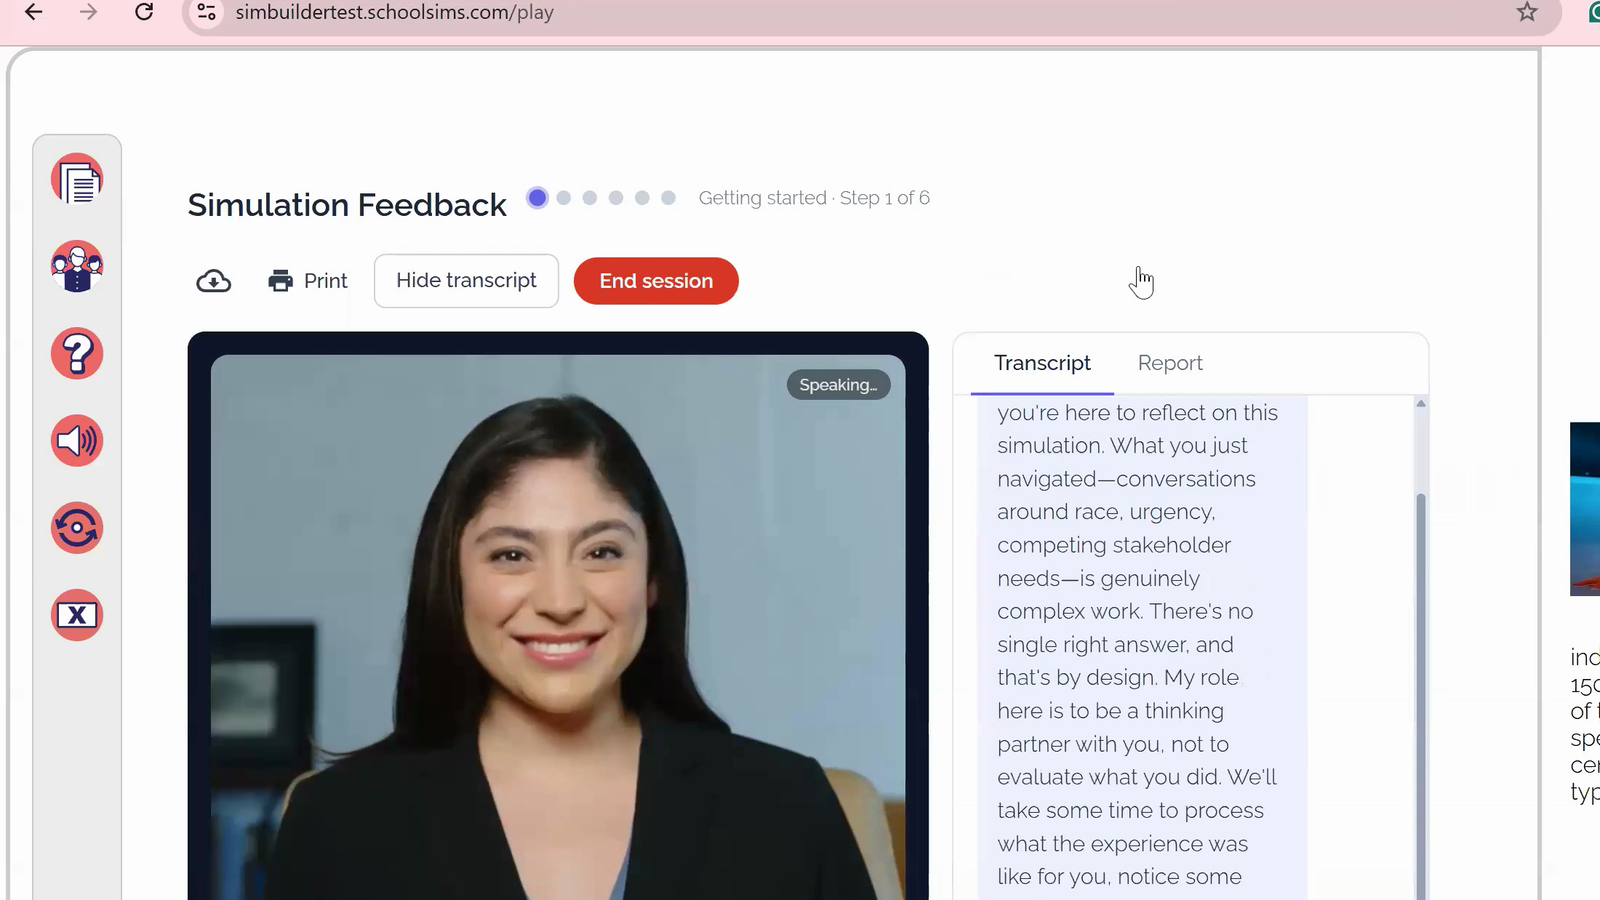
Task: Select the first active step dot
Action: pos(537,198)
